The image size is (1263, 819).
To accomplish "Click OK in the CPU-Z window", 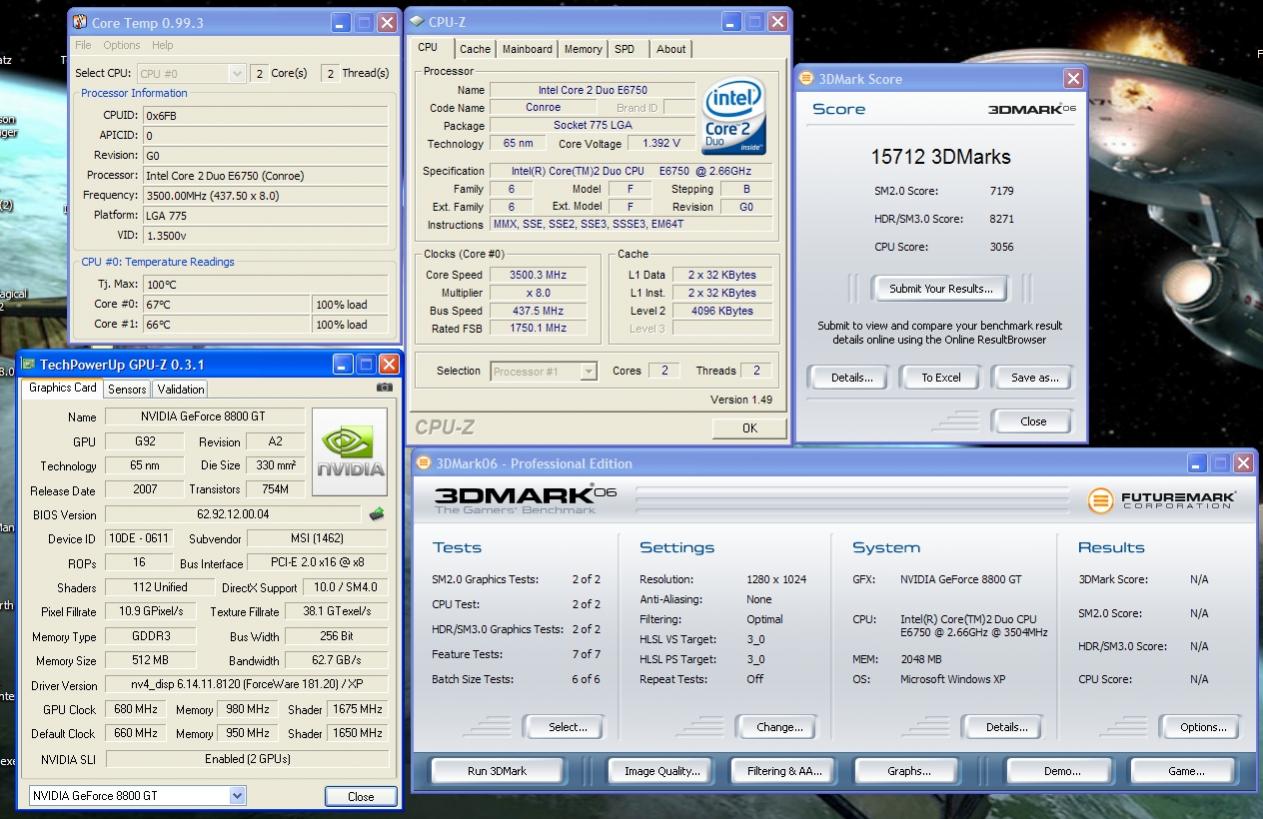I will (750, 428).
